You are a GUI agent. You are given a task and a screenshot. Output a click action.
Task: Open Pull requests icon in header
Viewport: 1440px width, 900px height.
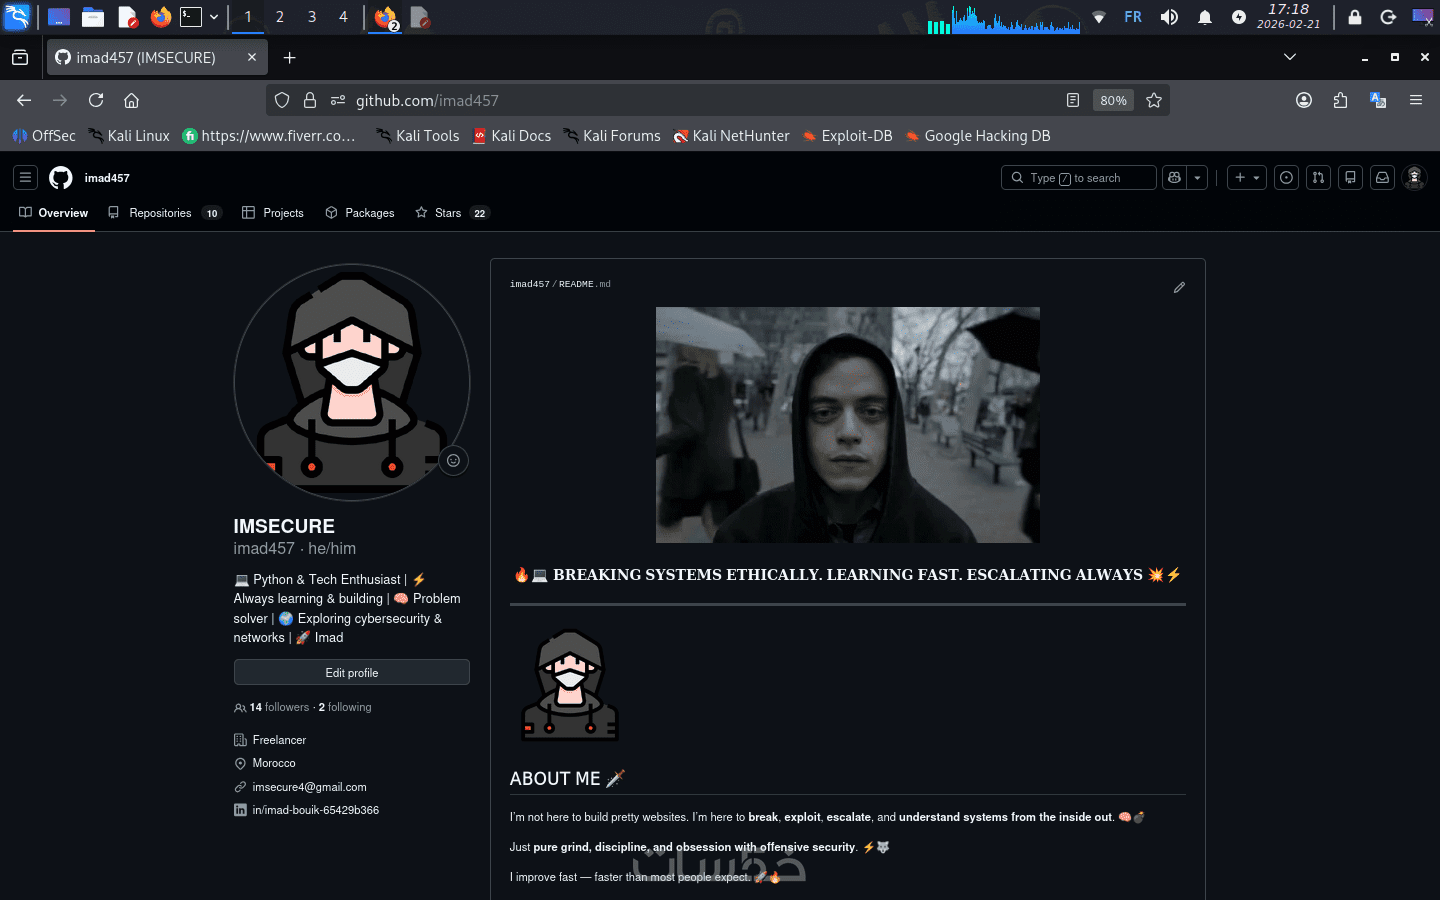tap(1318, 177)
